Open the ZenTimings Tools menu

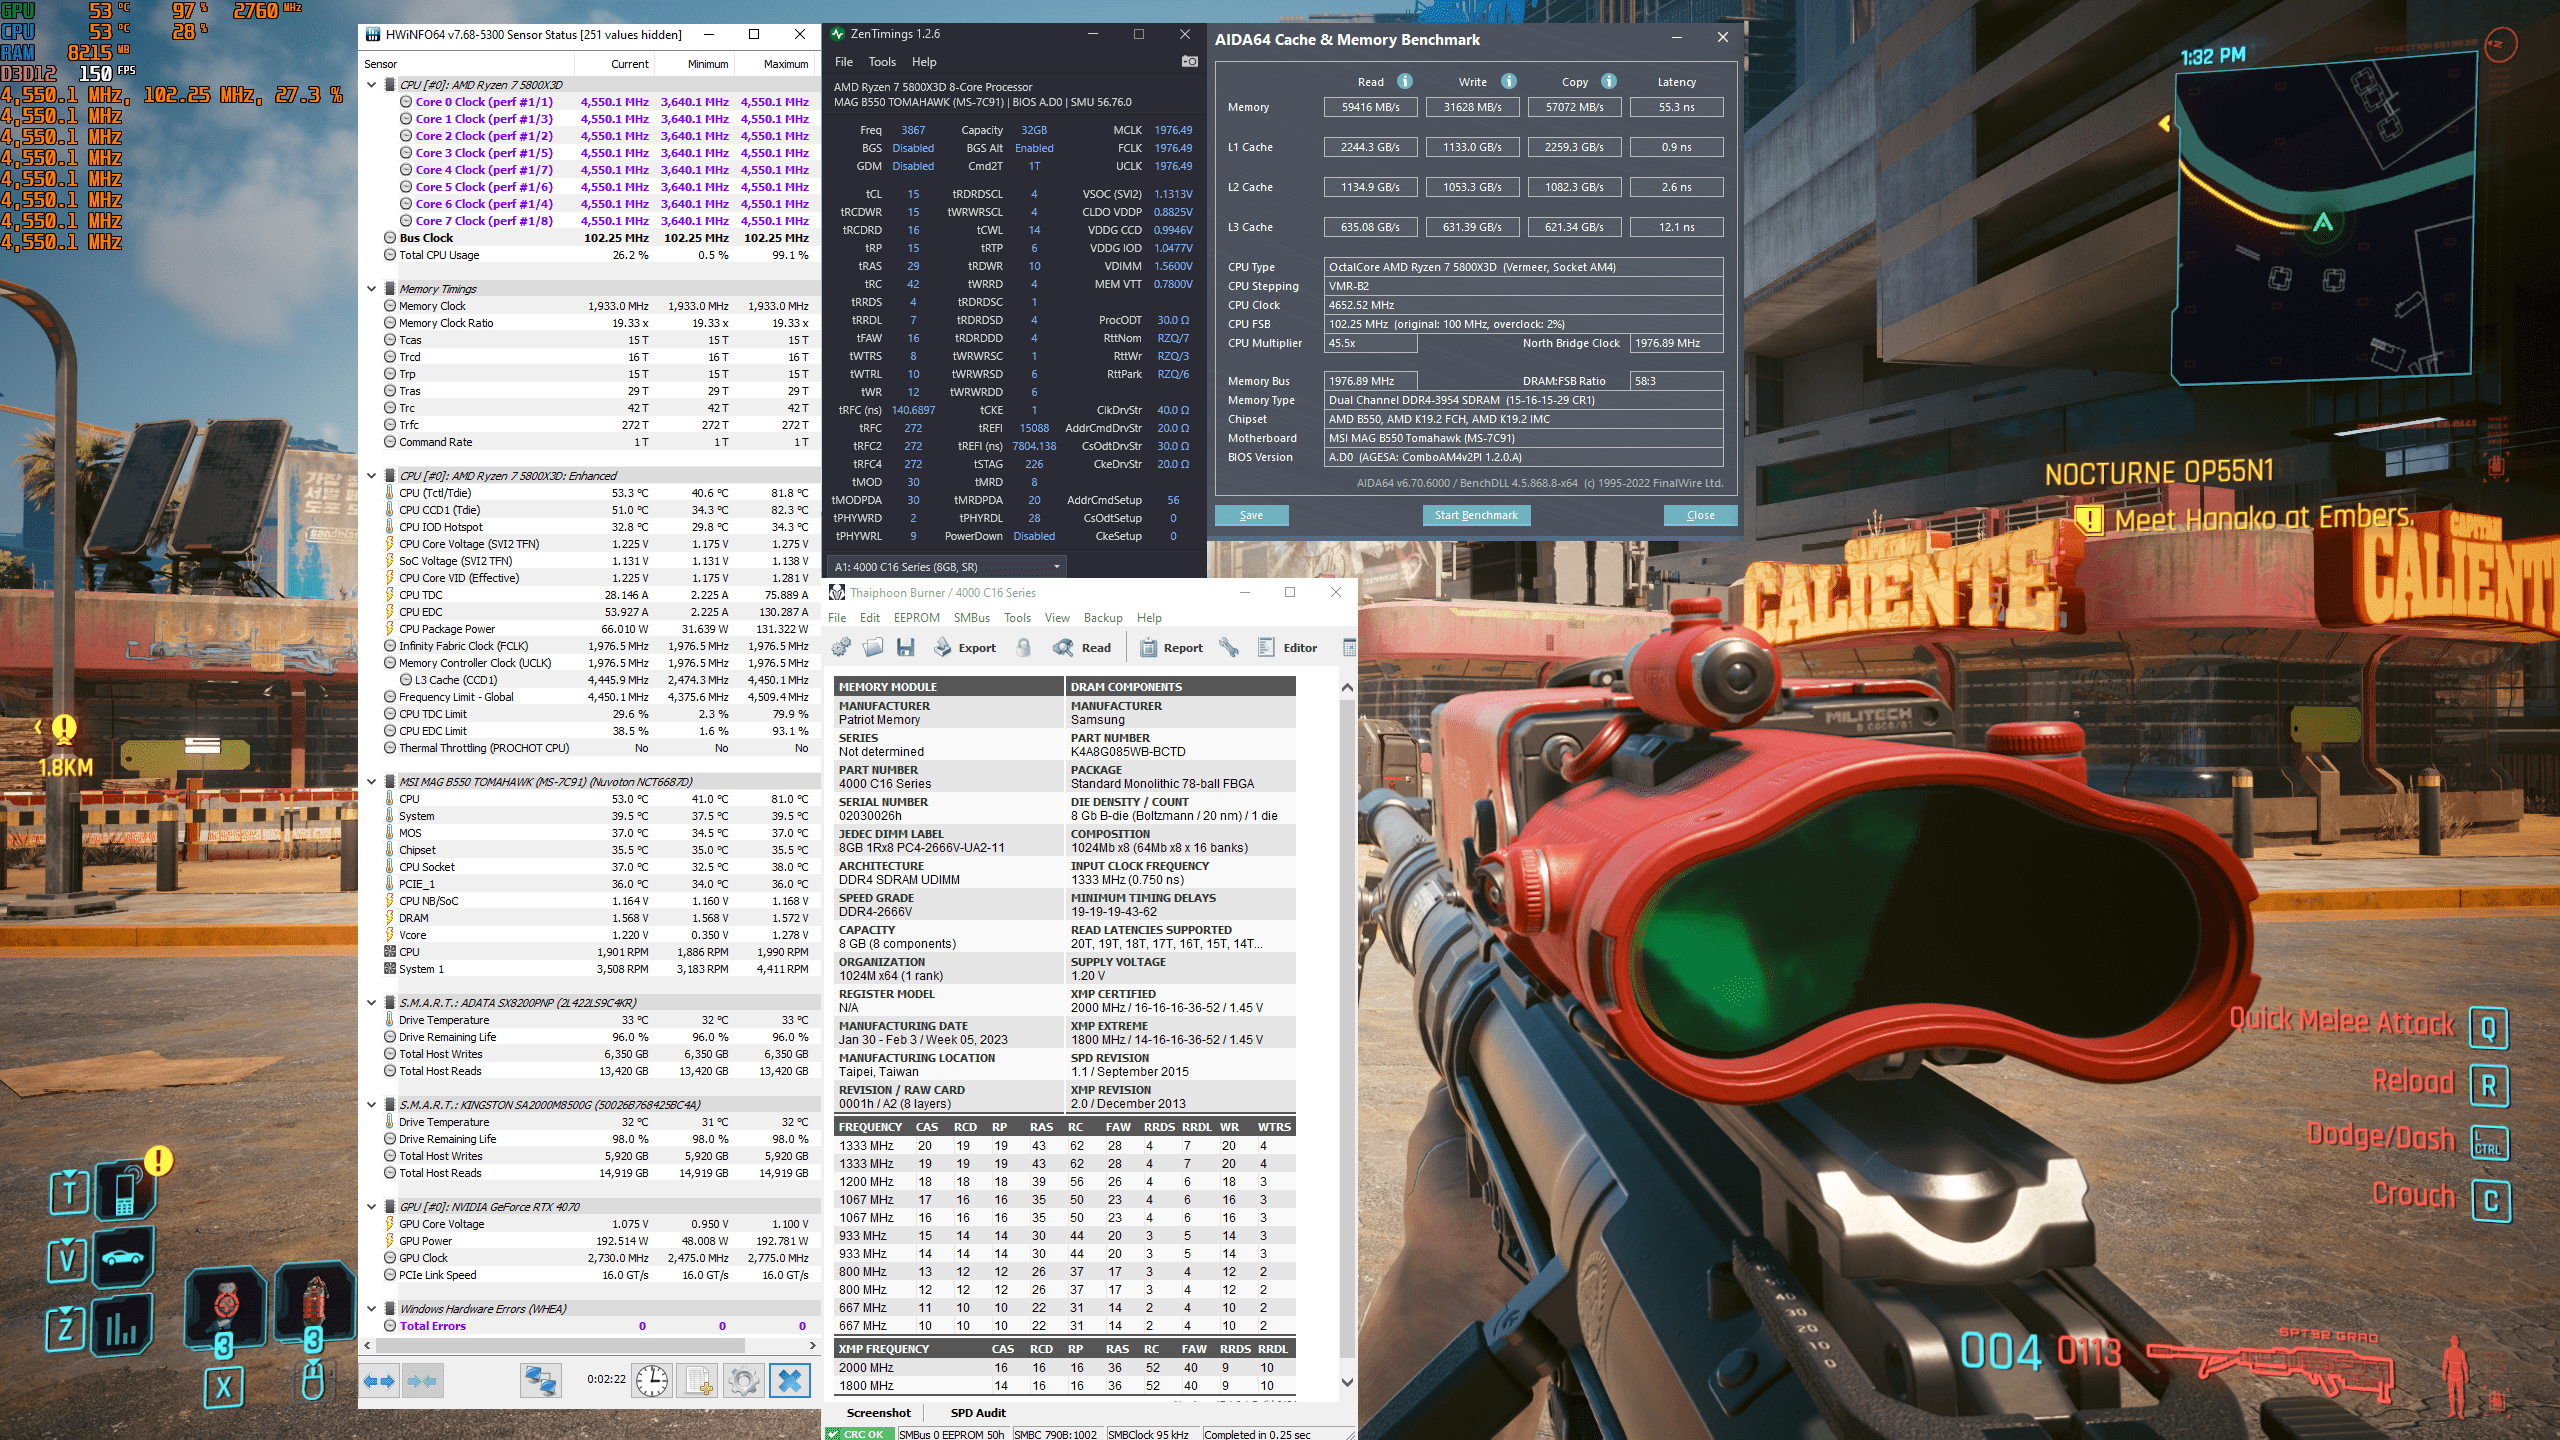click(x=882, y=62)
